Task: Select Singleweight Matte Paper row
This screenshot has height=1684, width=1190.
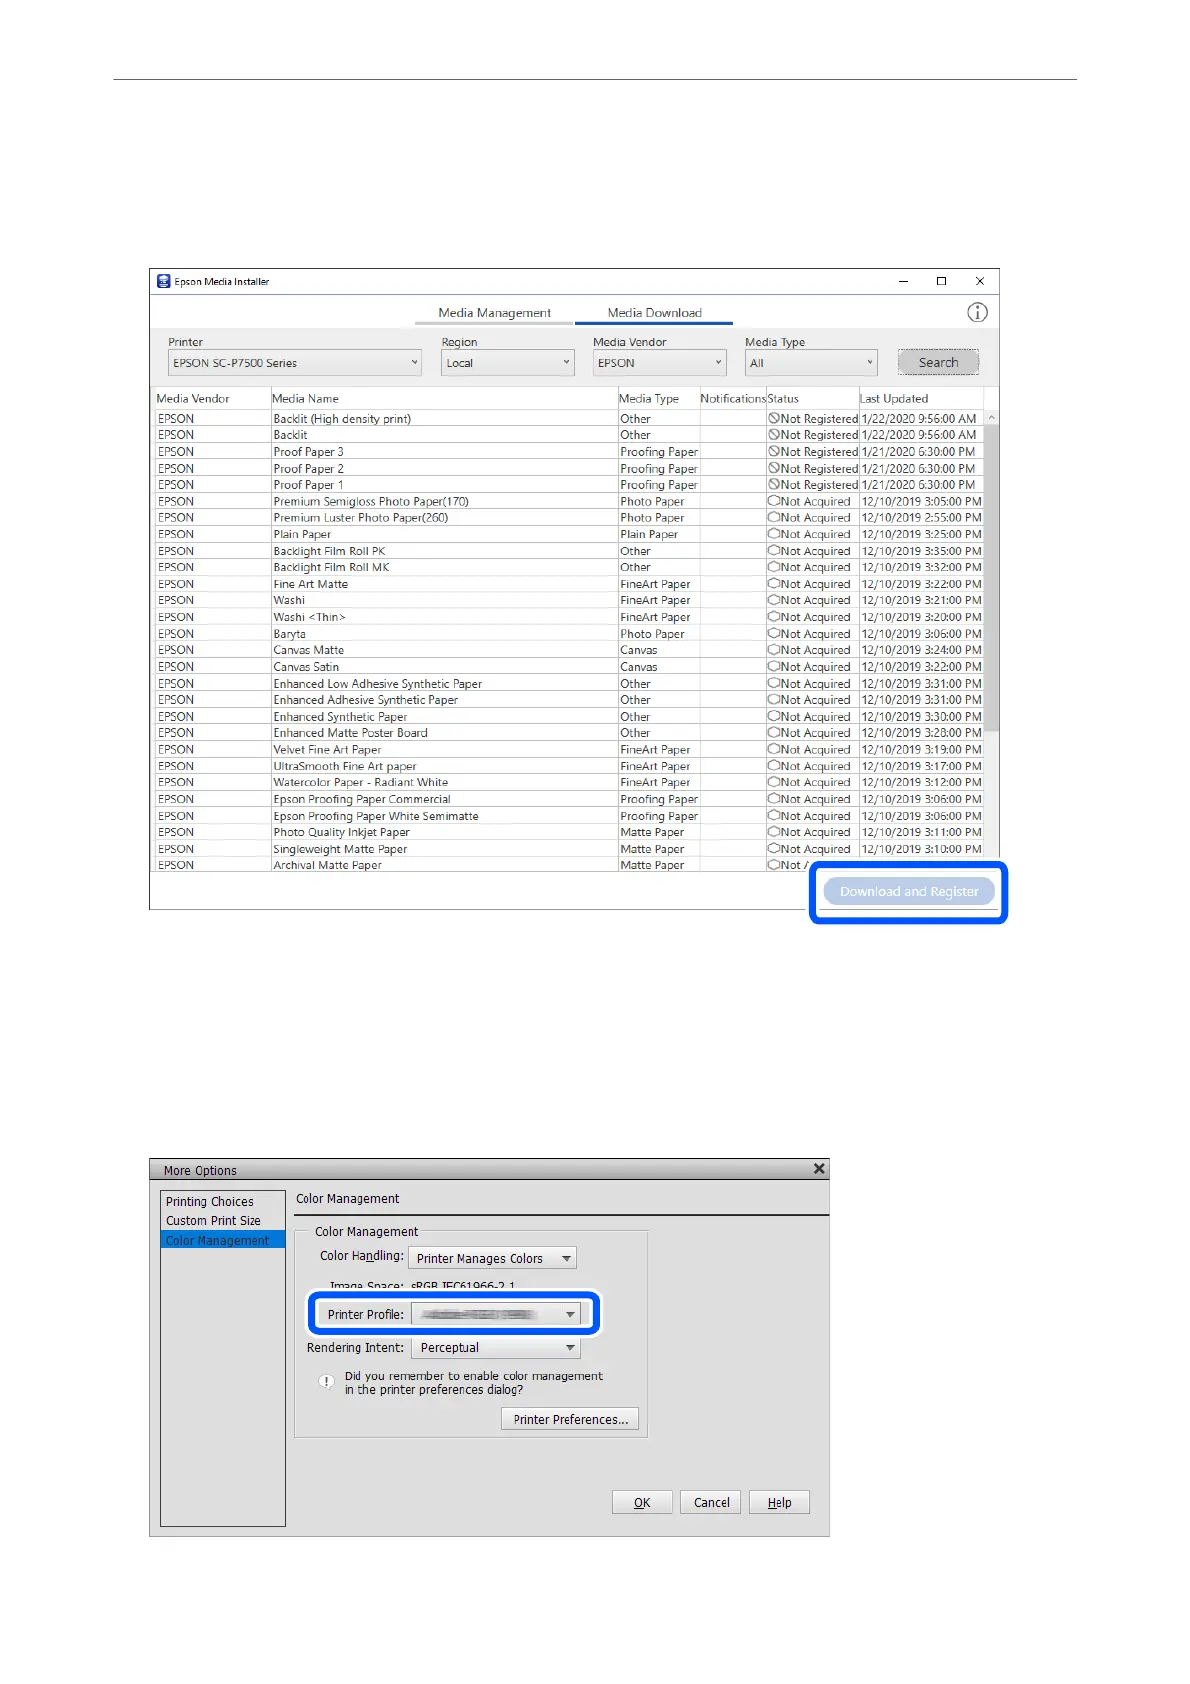Action: tap(569, 849)
